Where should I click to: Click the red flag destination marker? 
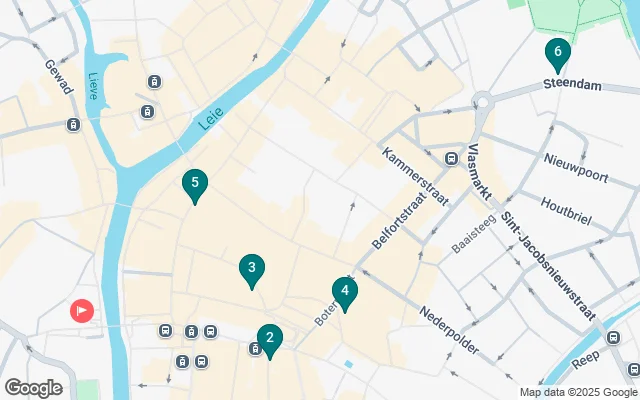pos(82,311)
